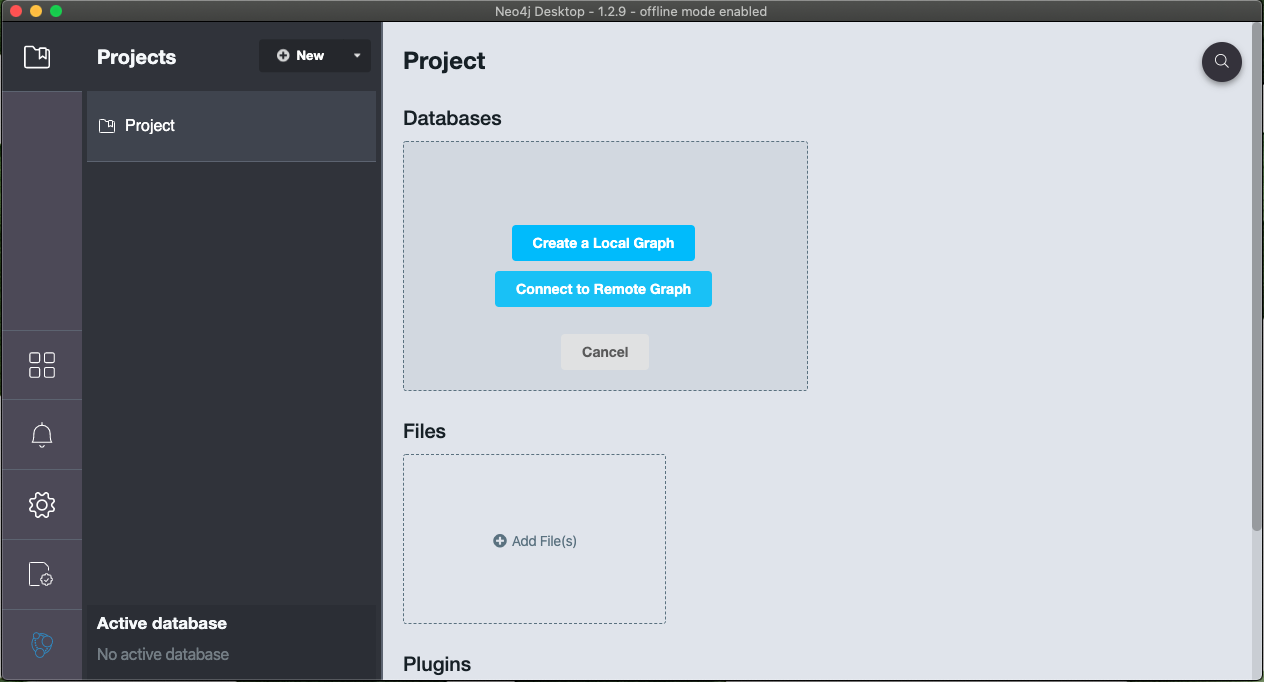Open the Projects panel in the sidebar
This screenshot has height=682, width=1264.
[x=37, y=57]
